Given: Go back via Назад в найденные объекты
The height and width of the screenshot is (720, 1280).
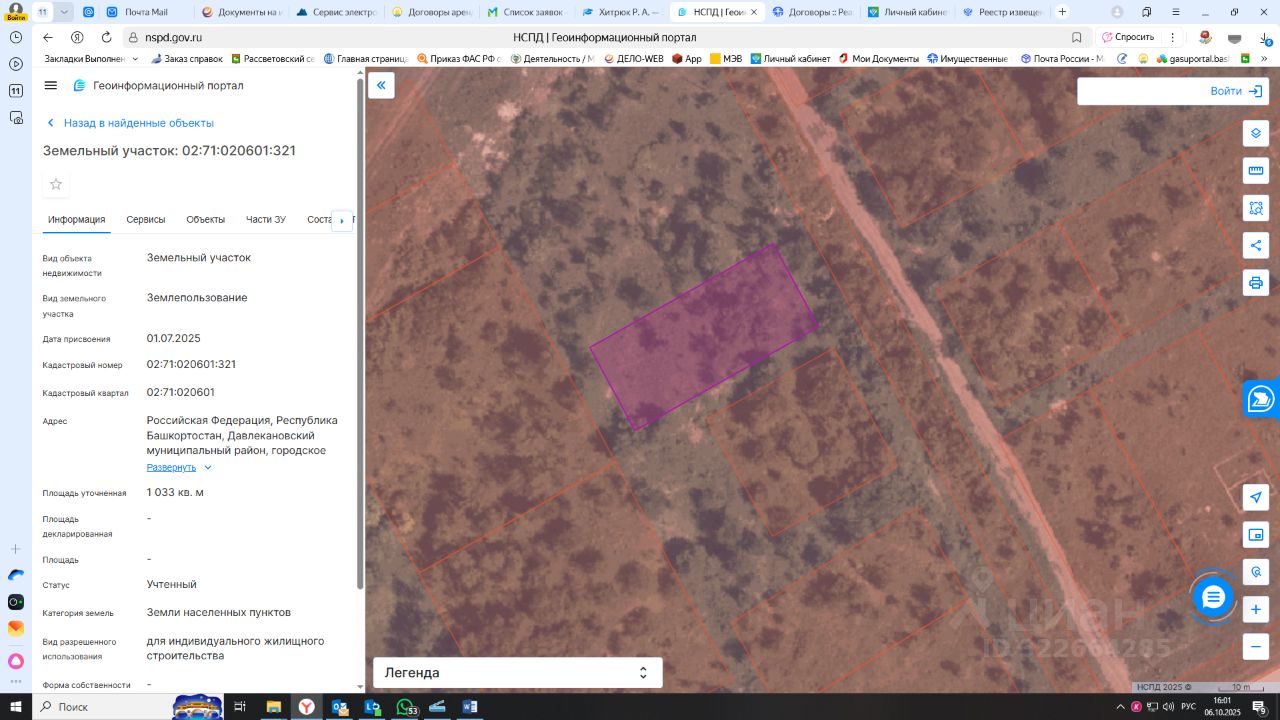Looking at the screenshot, I should pyautogui.click(x=131, y=123).
